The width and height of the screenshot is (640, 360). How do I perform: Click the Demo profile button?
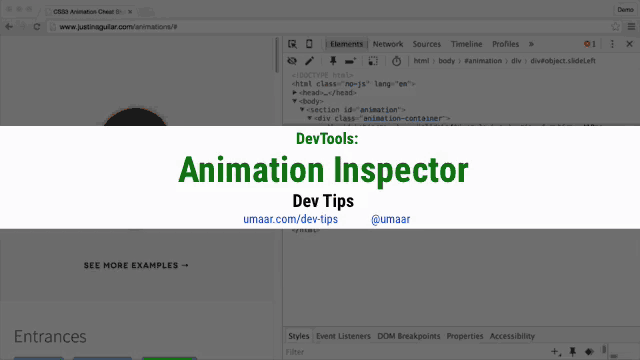[625, 10]
